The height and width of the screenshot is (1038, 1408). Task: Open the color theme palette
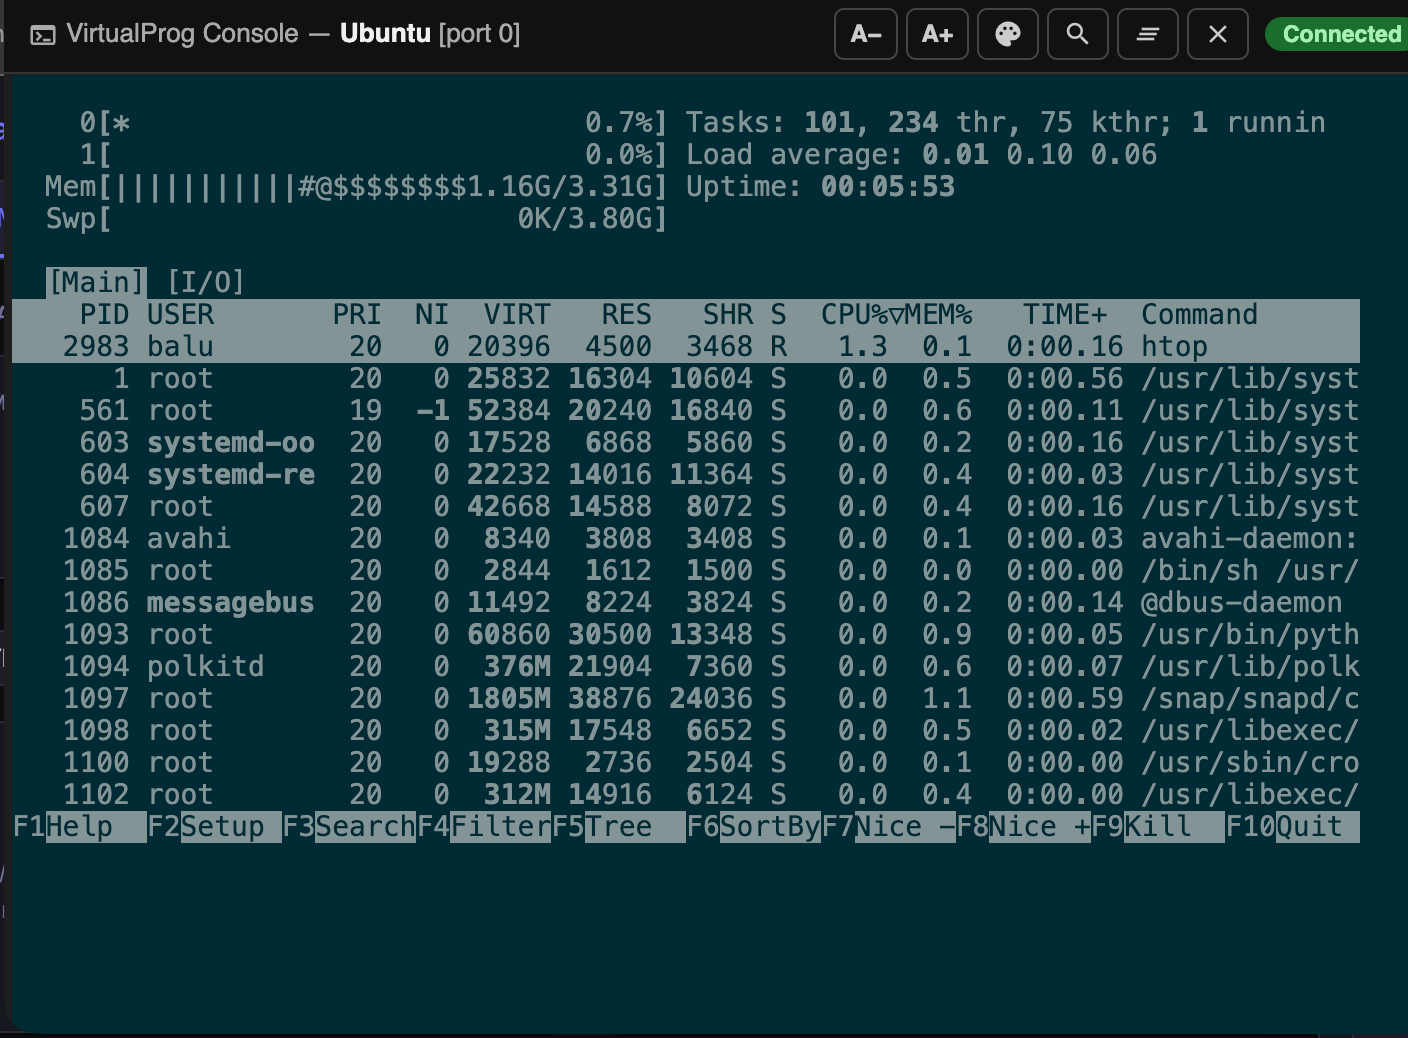pos(1007,34)
